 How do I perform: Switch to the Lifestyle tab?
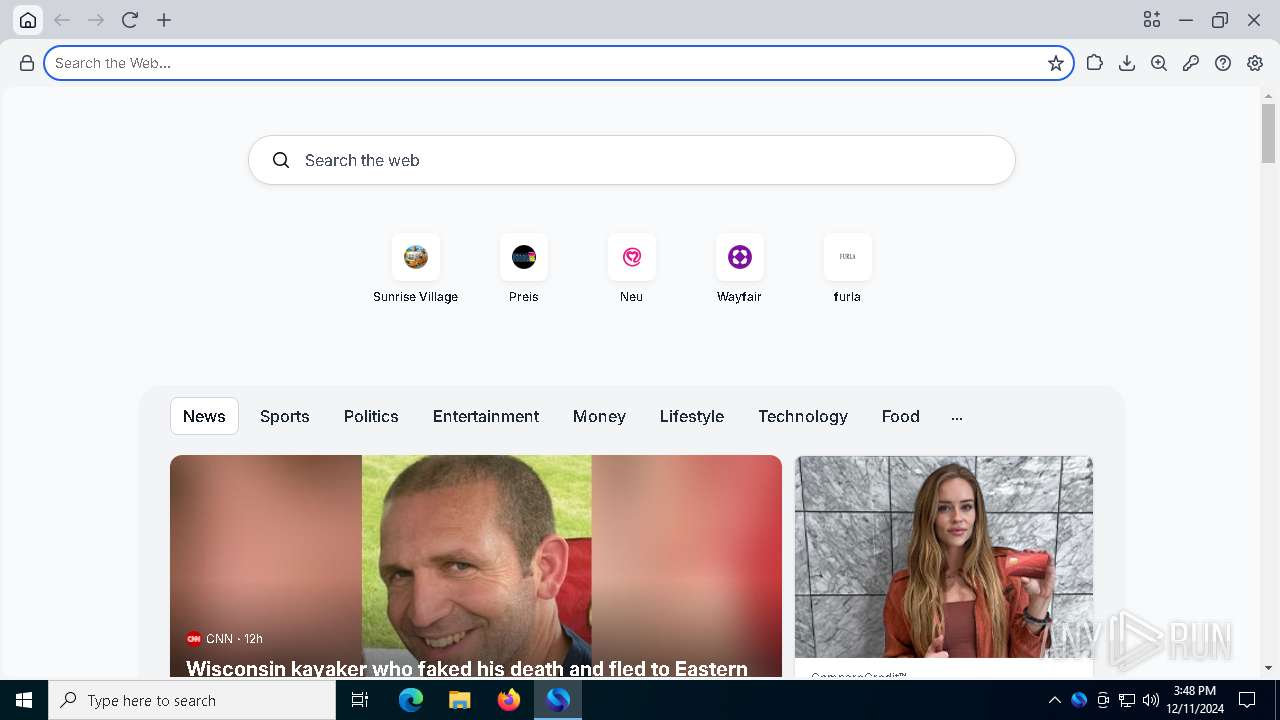(692, 416)
